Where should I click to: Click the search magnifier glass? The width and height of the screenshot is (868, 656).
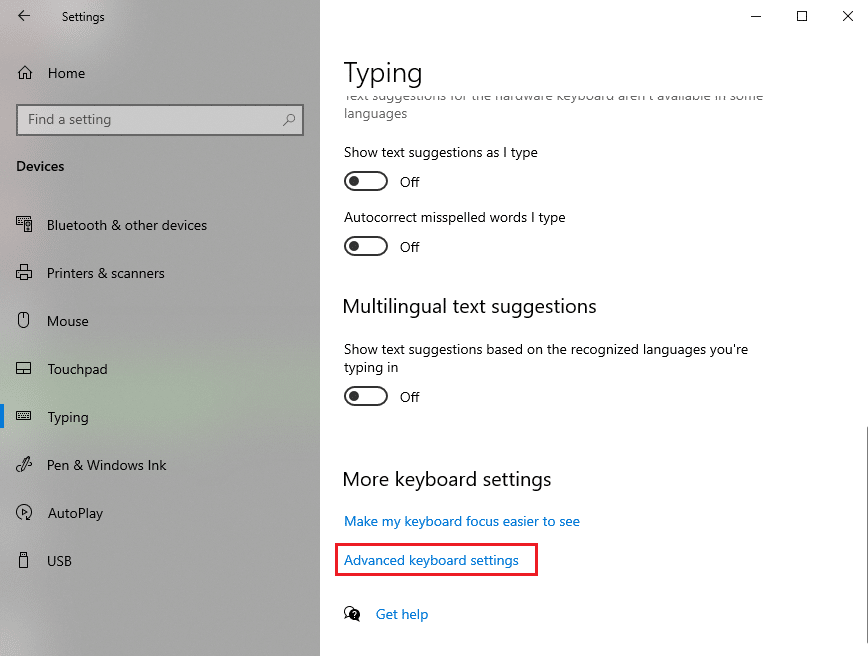pos(289,119)
